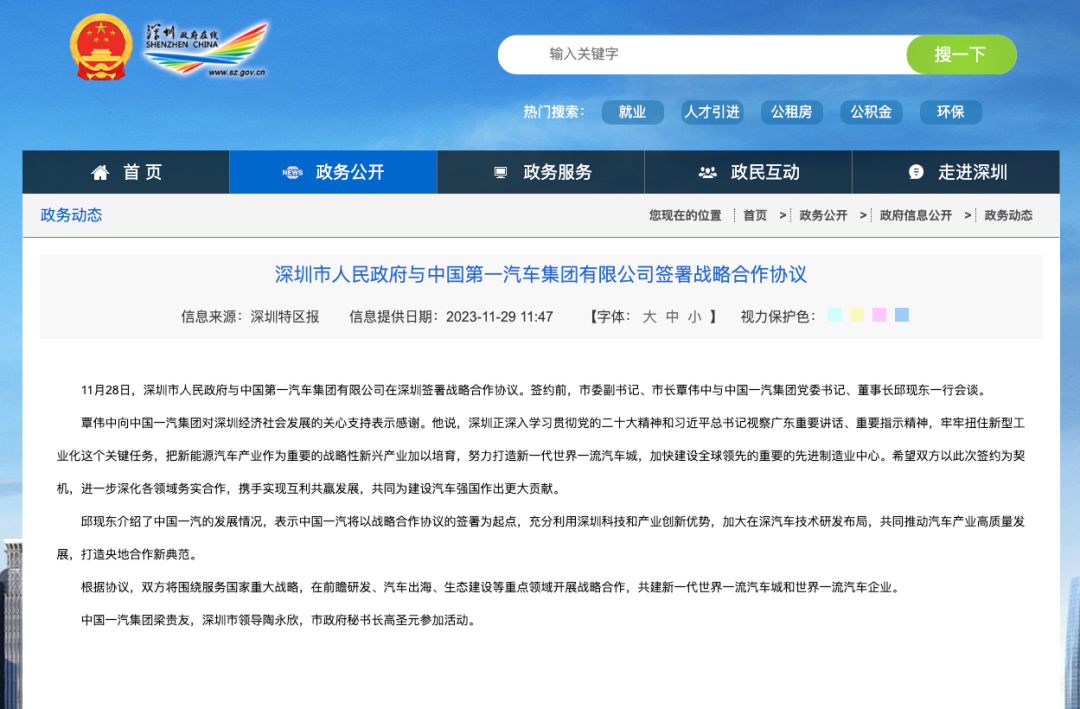1080x709 pixels.
Task: Choose the pink eye-protection color
Action: (x=879, y=315)
